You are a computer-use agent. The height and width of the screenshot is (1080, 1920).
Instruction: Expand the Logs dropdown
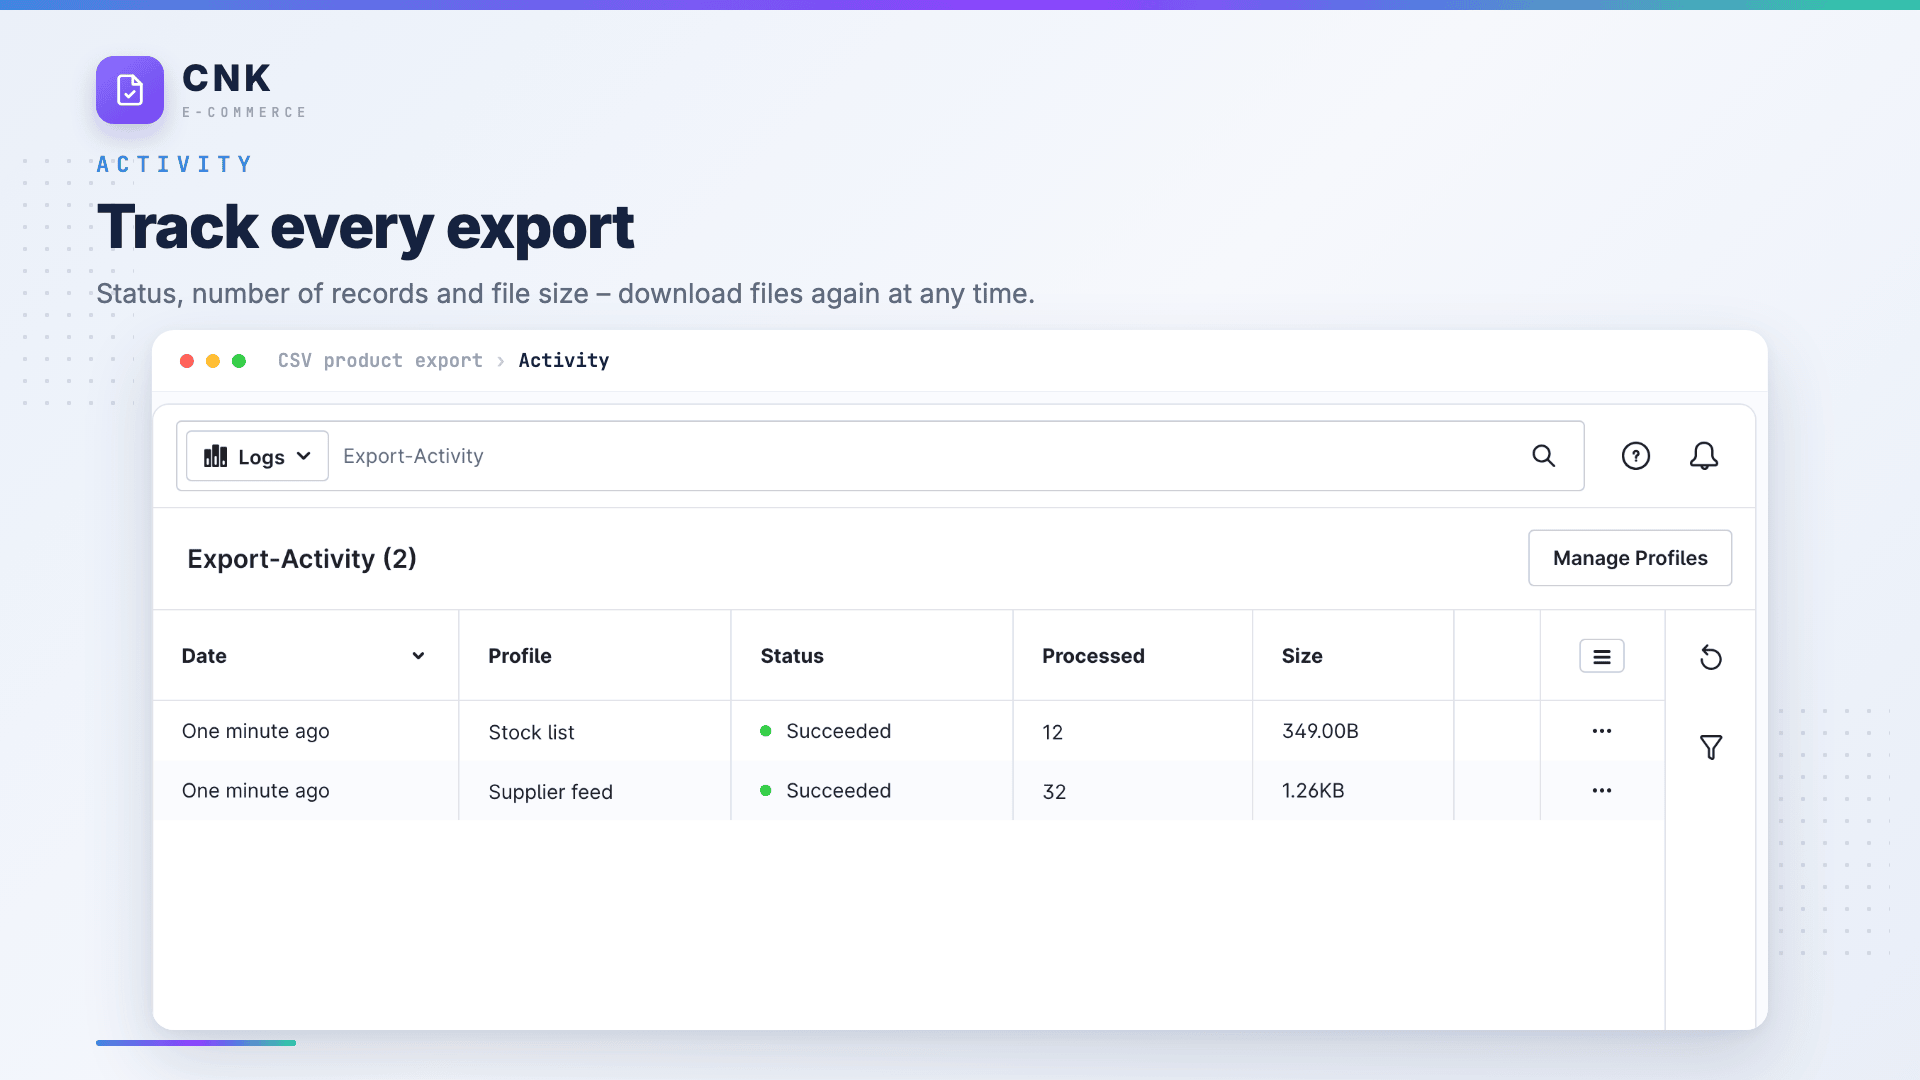click(257, 456)
